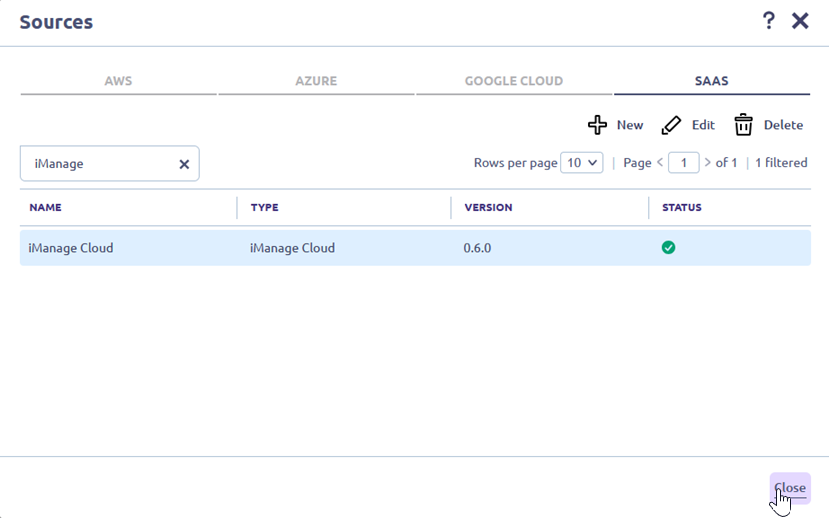Click the page number input field
The image size is (829, 518).
tap(684, 163)
